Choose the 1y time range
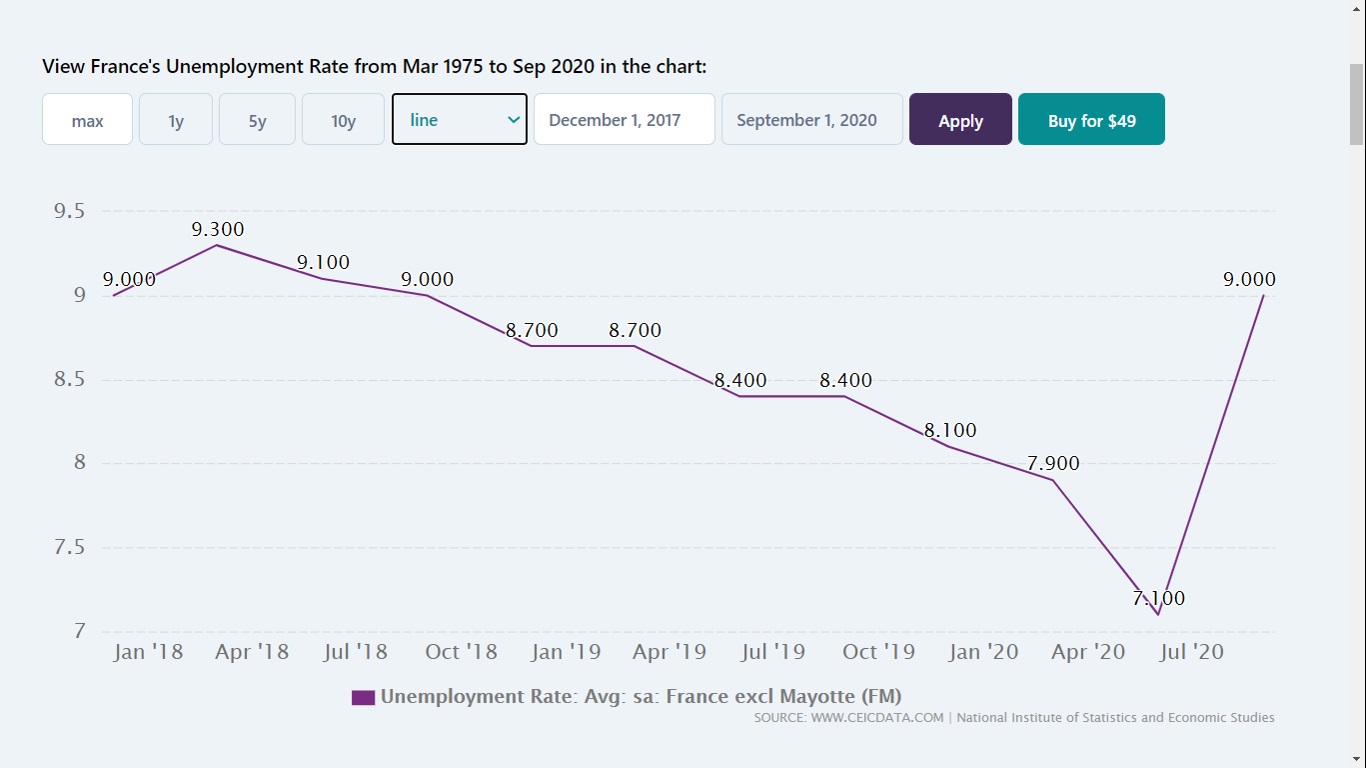1366x768 pixels. click(176, 120)
